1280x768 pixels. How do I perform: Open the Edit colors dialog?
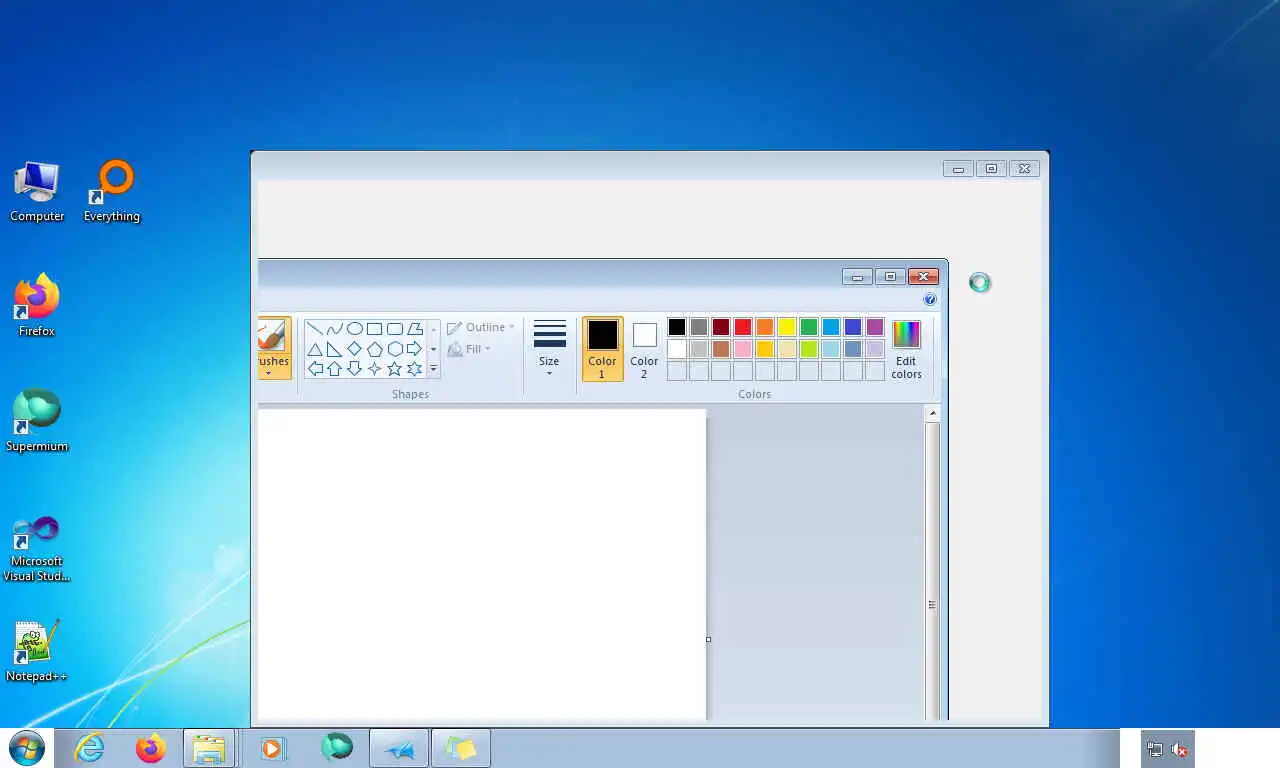click(x=906, y=350)
